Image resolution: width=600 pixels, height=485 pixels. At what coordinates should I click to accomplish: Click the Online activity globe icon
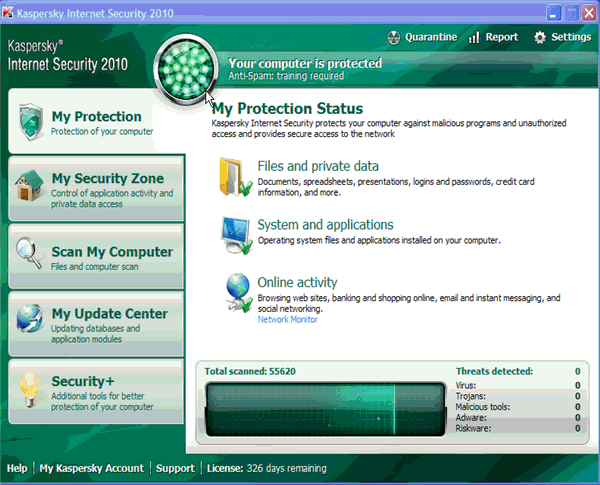point(239,293)
